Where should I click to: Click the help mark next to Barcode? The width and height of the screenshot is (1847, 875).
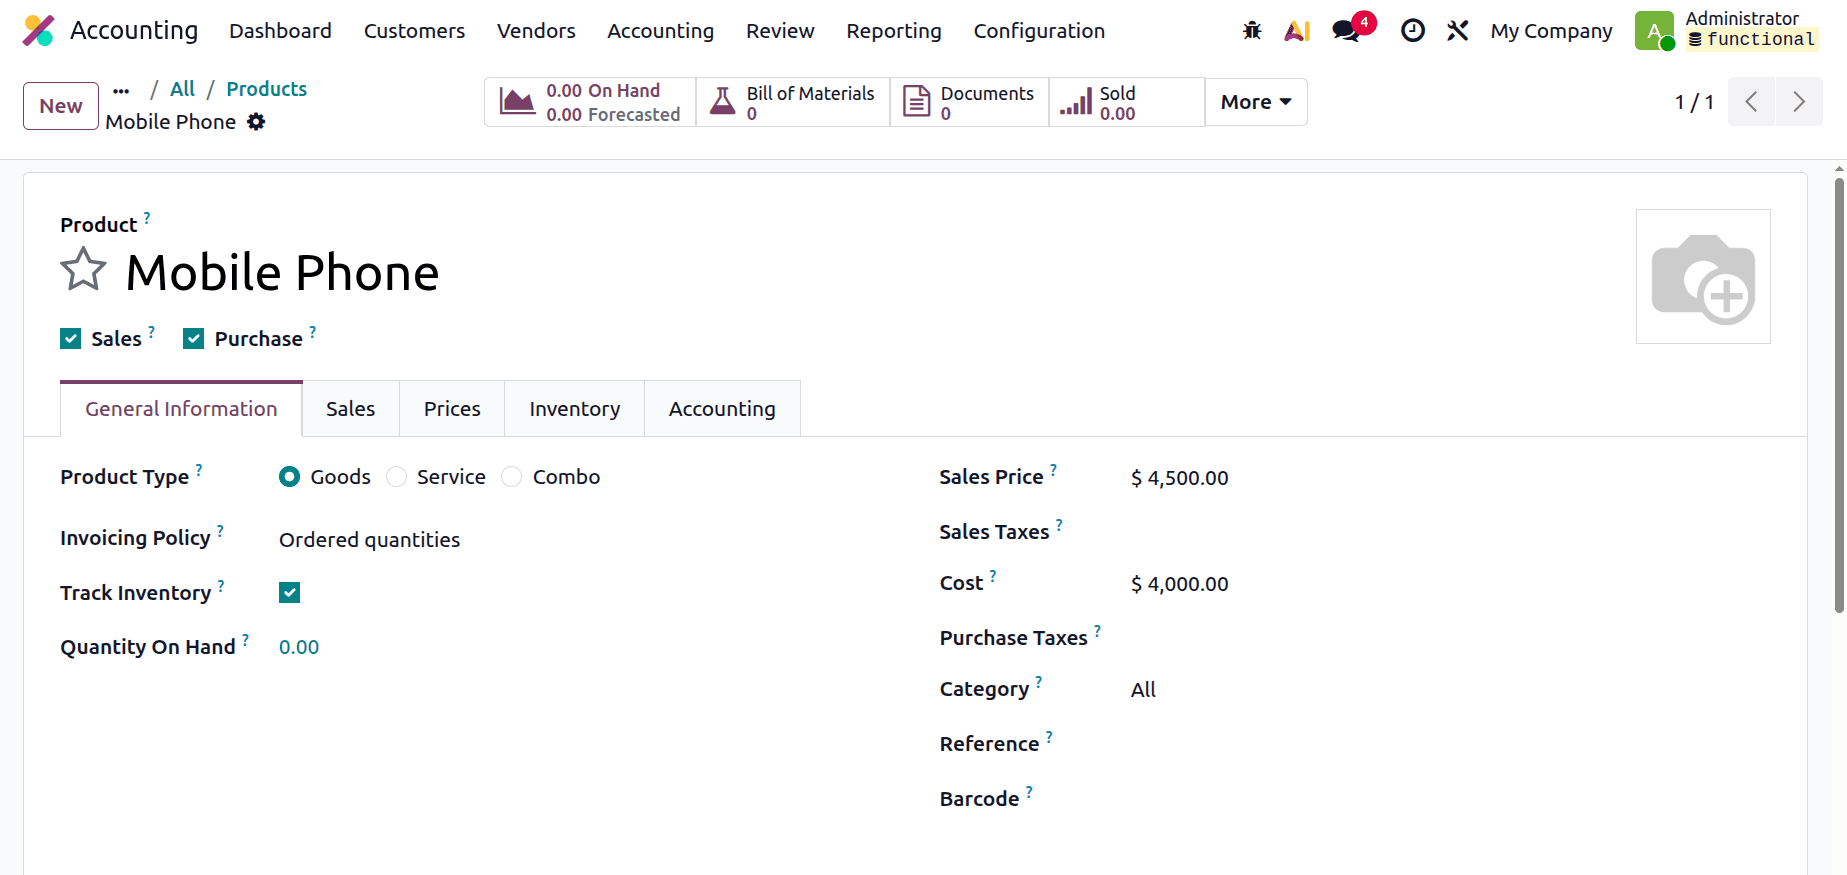click(1029, 791)
